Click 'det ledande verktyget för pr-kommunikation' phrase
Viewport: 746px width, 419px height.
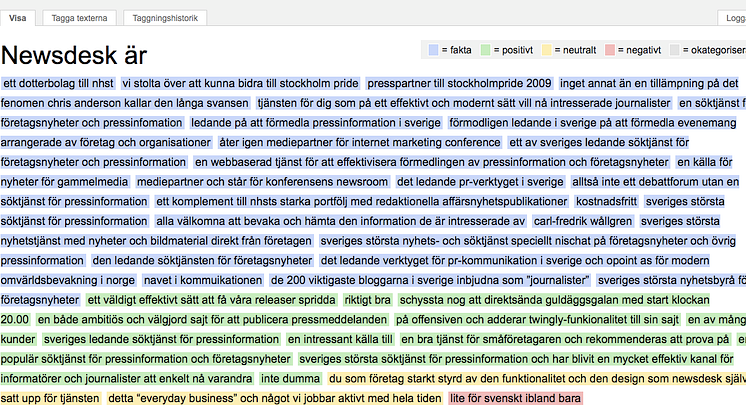coord(515,261)
